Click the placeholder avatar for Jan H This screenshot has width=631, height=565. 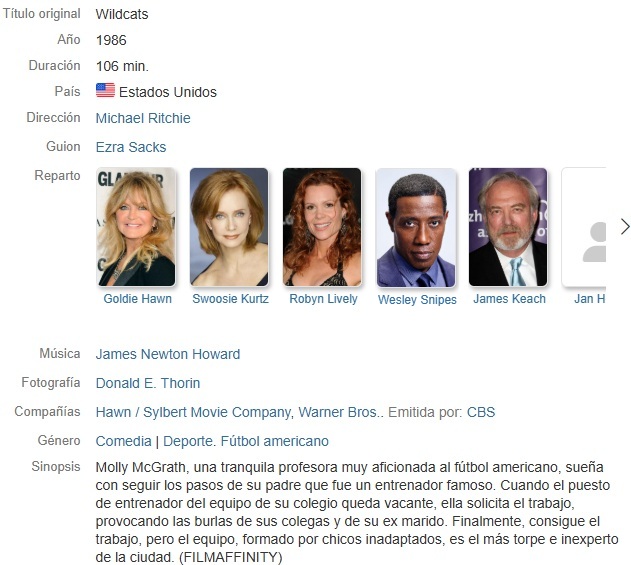pos(584,227)
